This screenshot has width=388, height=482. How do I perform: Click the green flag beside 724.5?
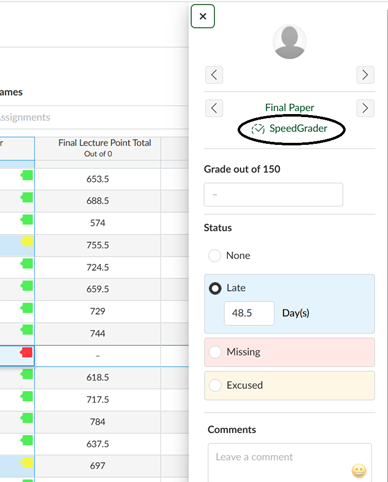27,264
